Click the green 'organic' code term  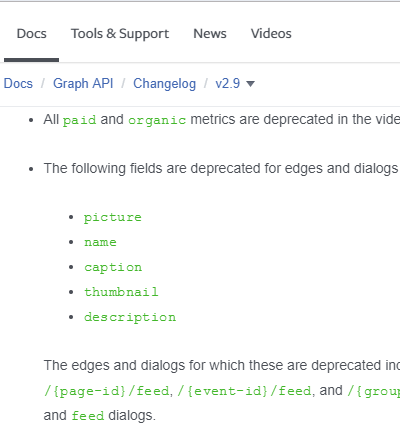click(x=157, y=120)
